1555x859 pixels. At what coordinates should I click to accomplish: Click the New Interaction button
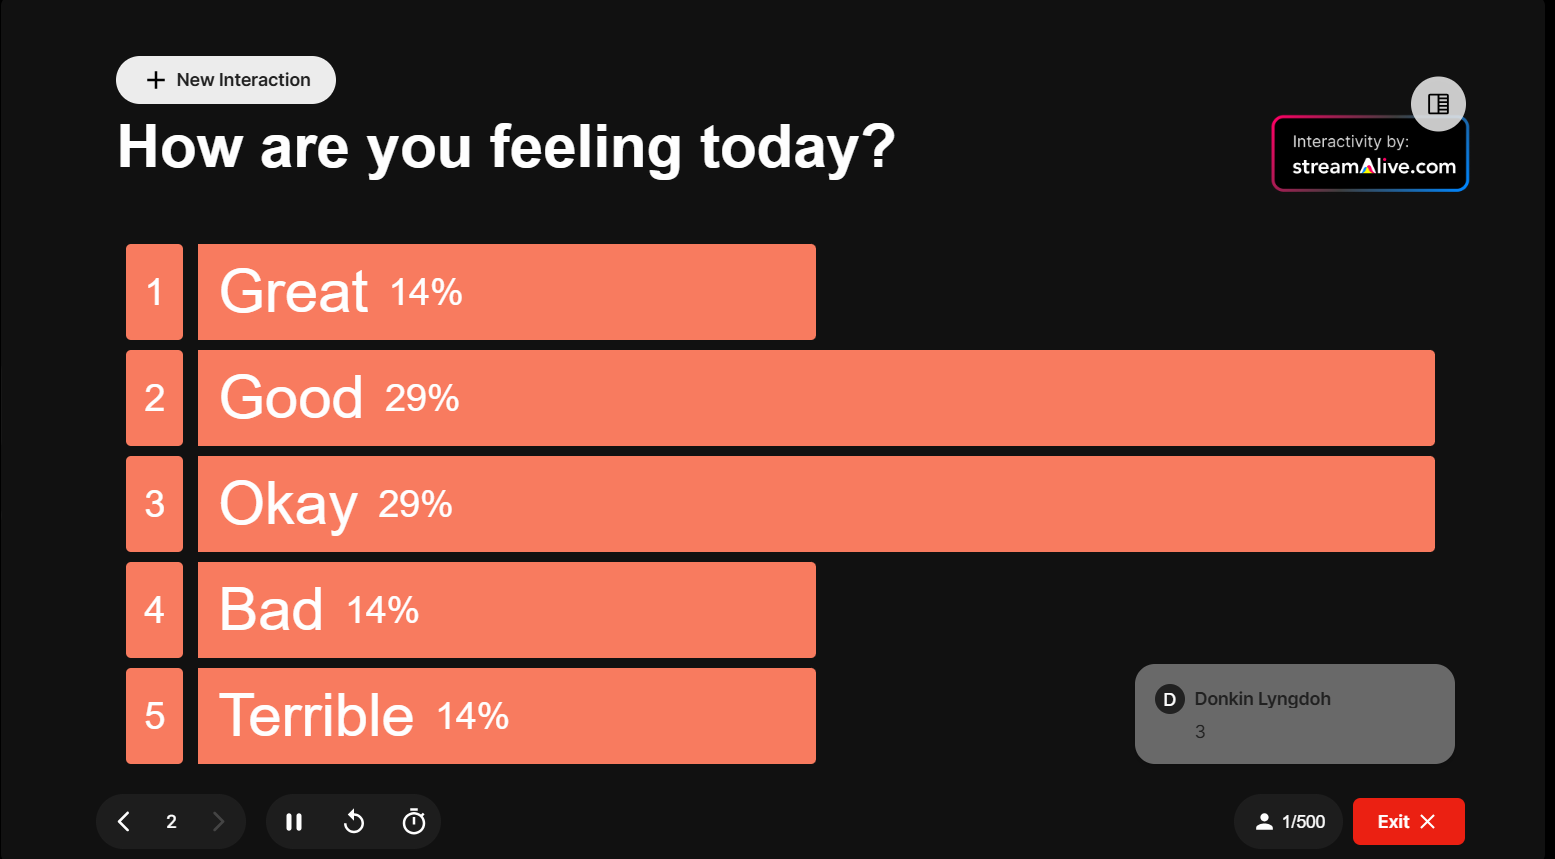[x=226, y=80]
